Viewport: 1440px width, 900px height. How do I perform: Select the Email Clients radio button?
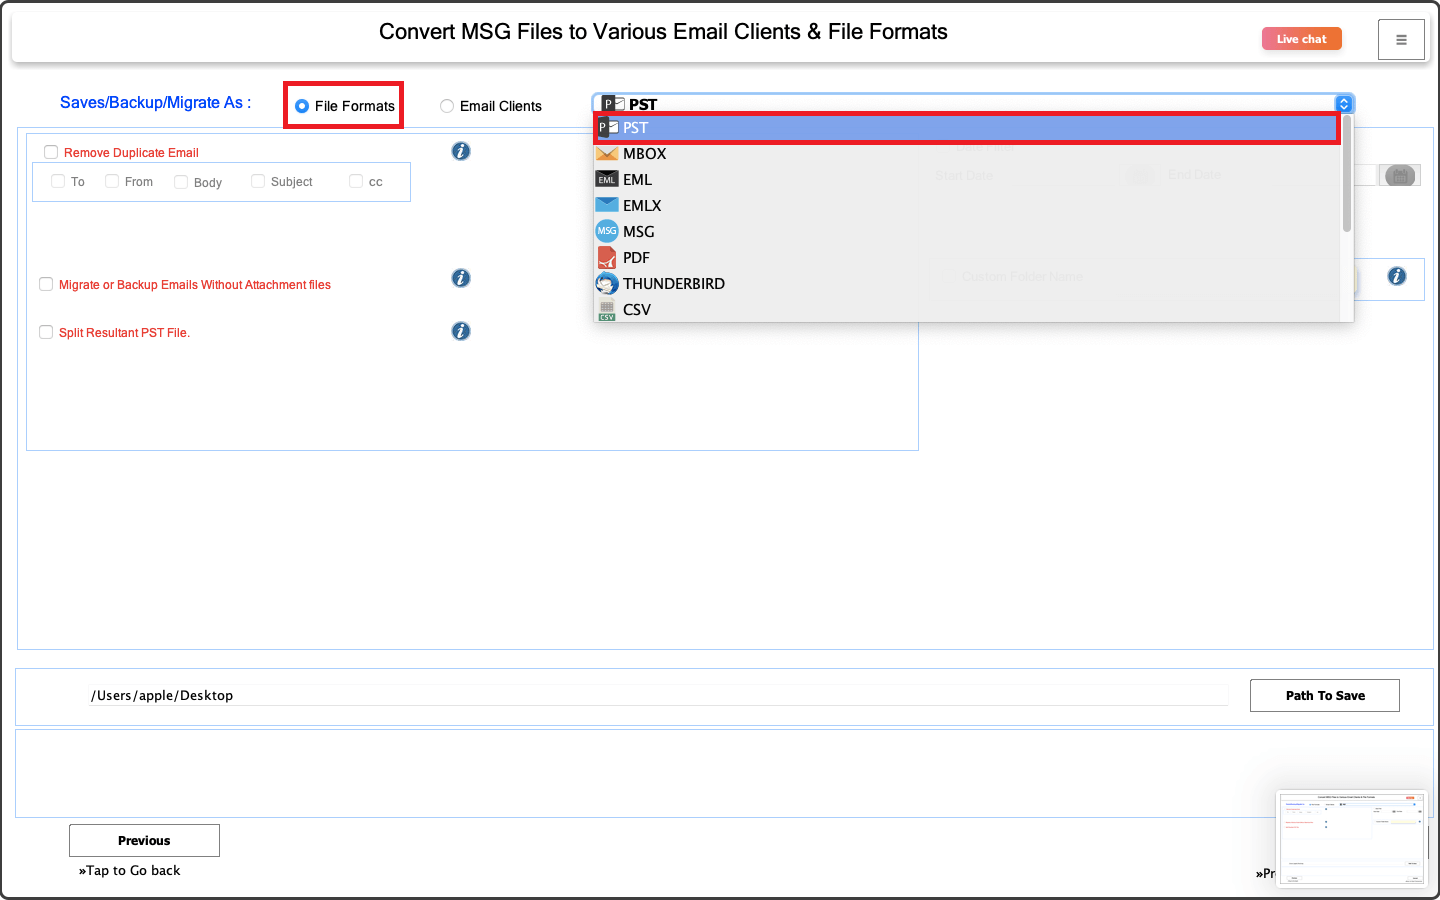[447, 106]
